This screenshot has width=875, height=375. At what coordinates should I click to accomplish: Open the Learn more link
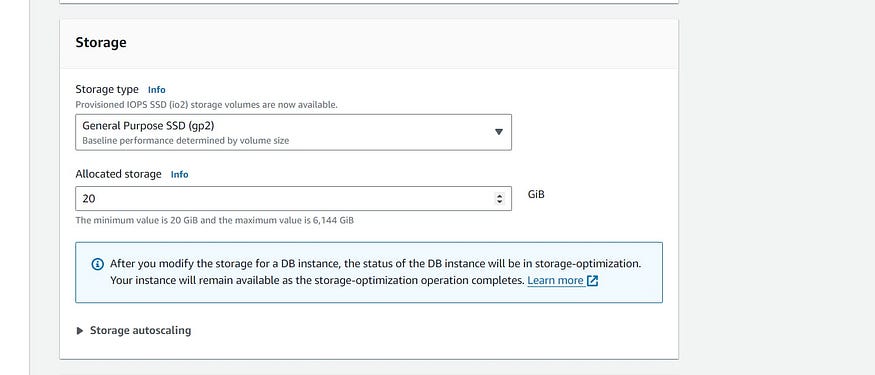[x=555, y=281]
